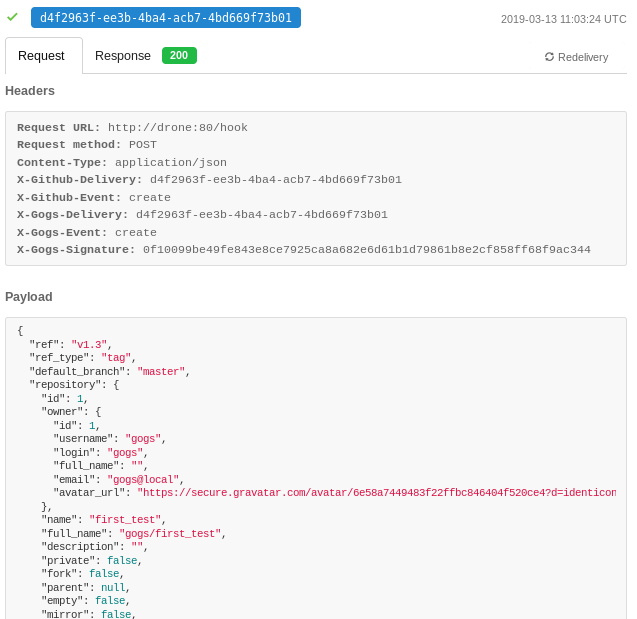Click the Content-Type application/json value
Viewport: 637px width, 619px height.
point(171,162)
